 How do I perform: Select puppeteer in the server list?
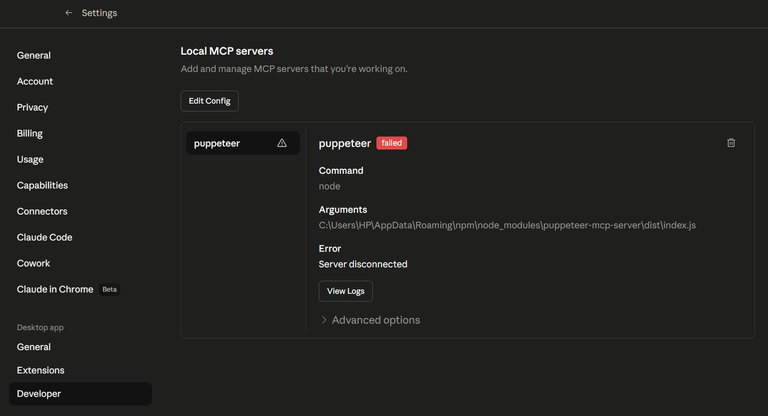click(243, 143)
